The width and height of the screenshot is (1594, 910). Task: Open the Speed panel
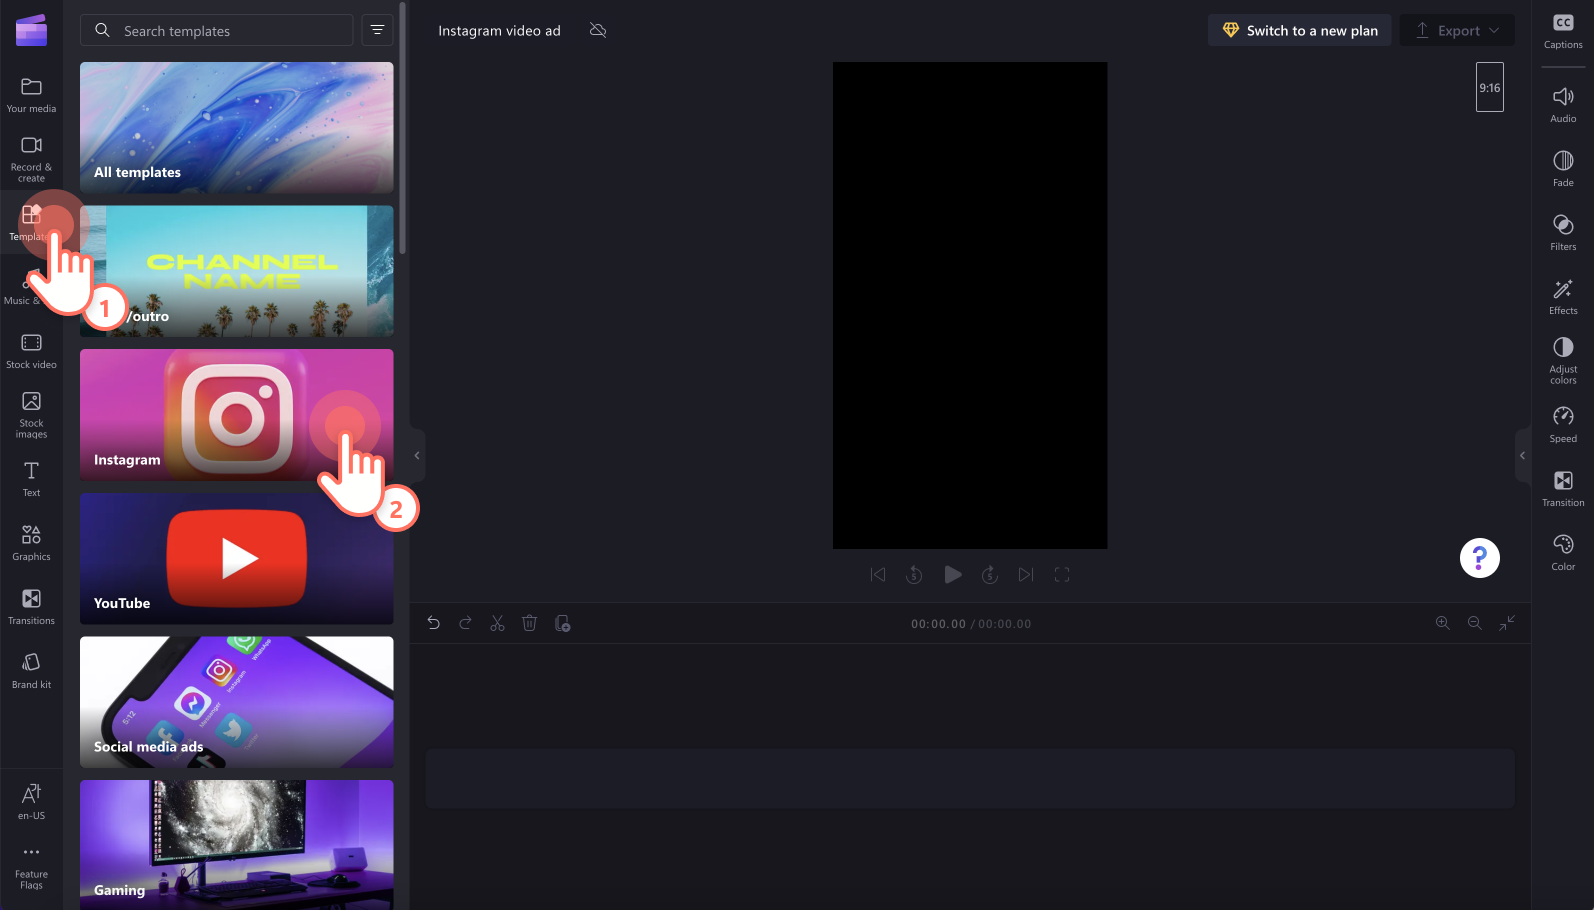point(1563,425)
